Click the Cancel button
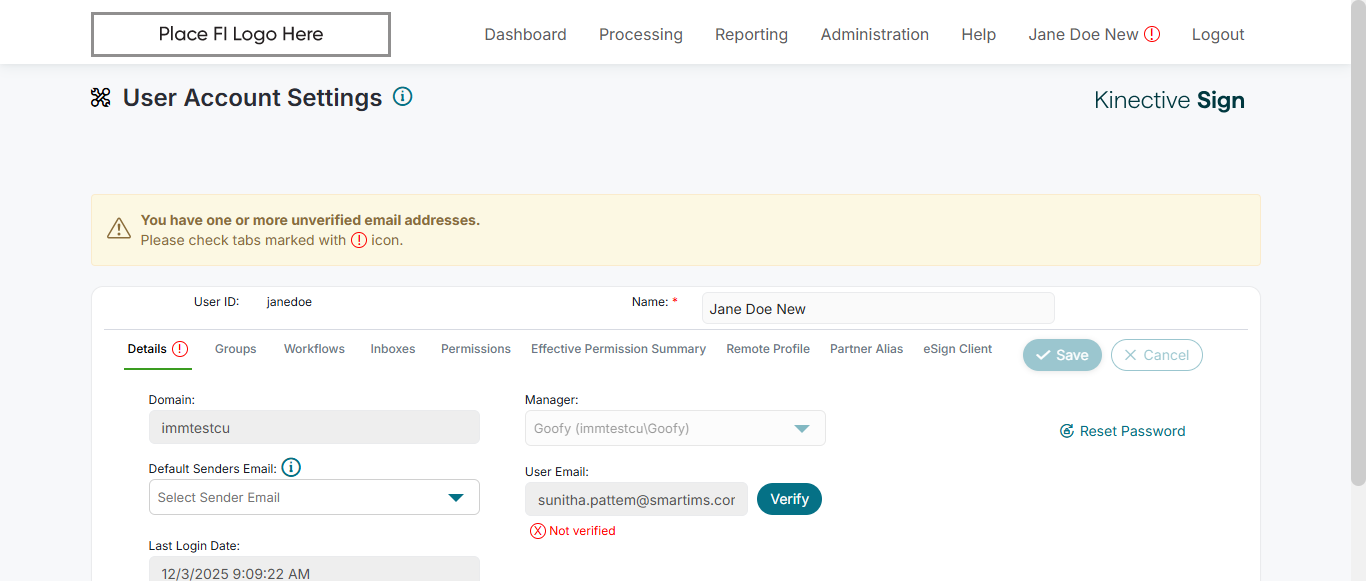Viewport: 1366px width, 581px height. click(1156, 355)
